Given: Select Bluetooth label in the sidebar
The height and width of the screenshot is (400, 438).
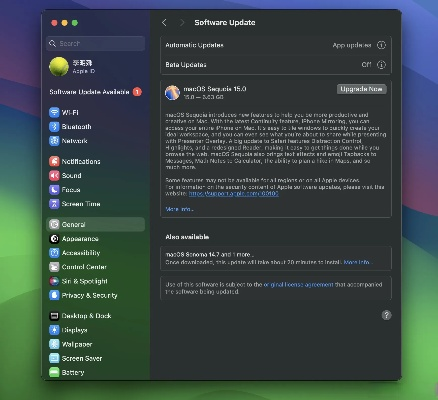Looking at the screenshot, I should (x=76, y=127).
